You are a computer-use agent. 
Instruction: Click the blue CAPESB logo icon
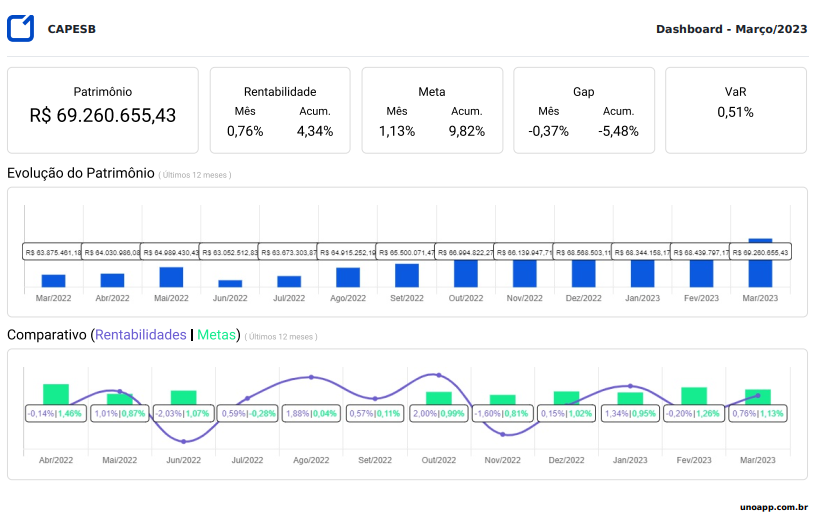(x=21, y=29)
